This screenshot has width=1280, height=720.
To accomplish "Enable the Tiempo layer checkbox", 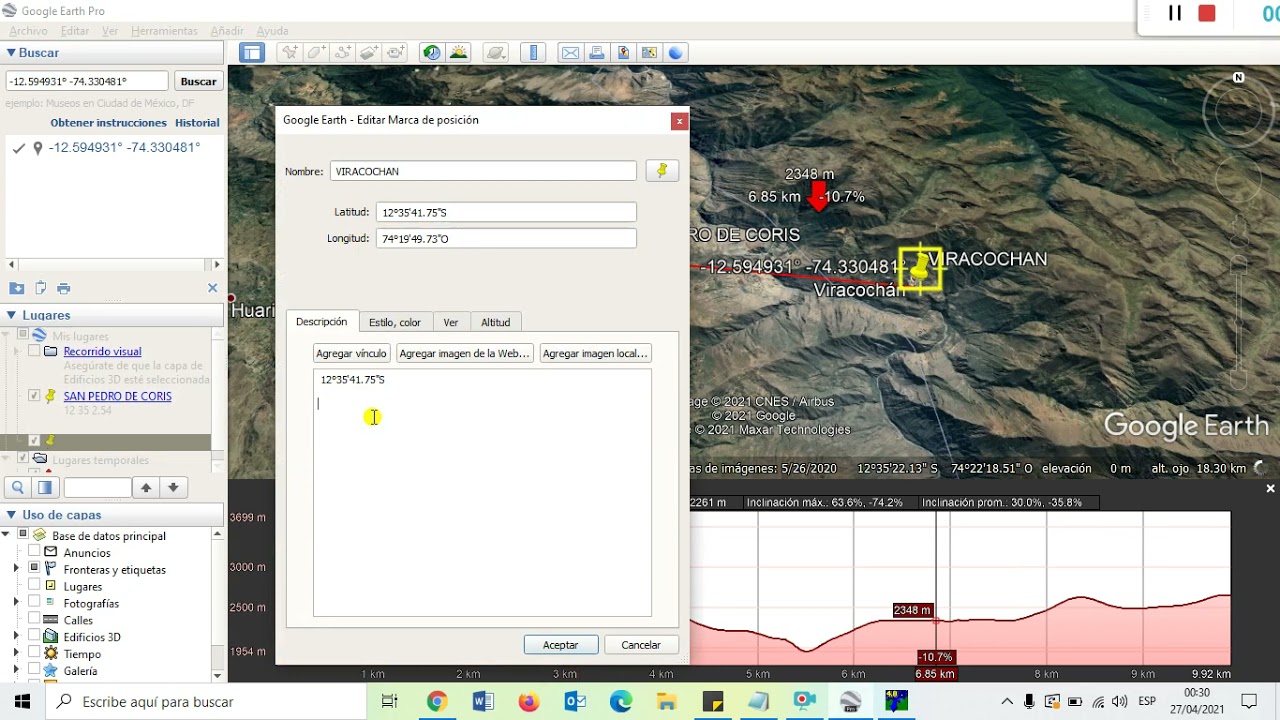I will [x=35, y=654].
